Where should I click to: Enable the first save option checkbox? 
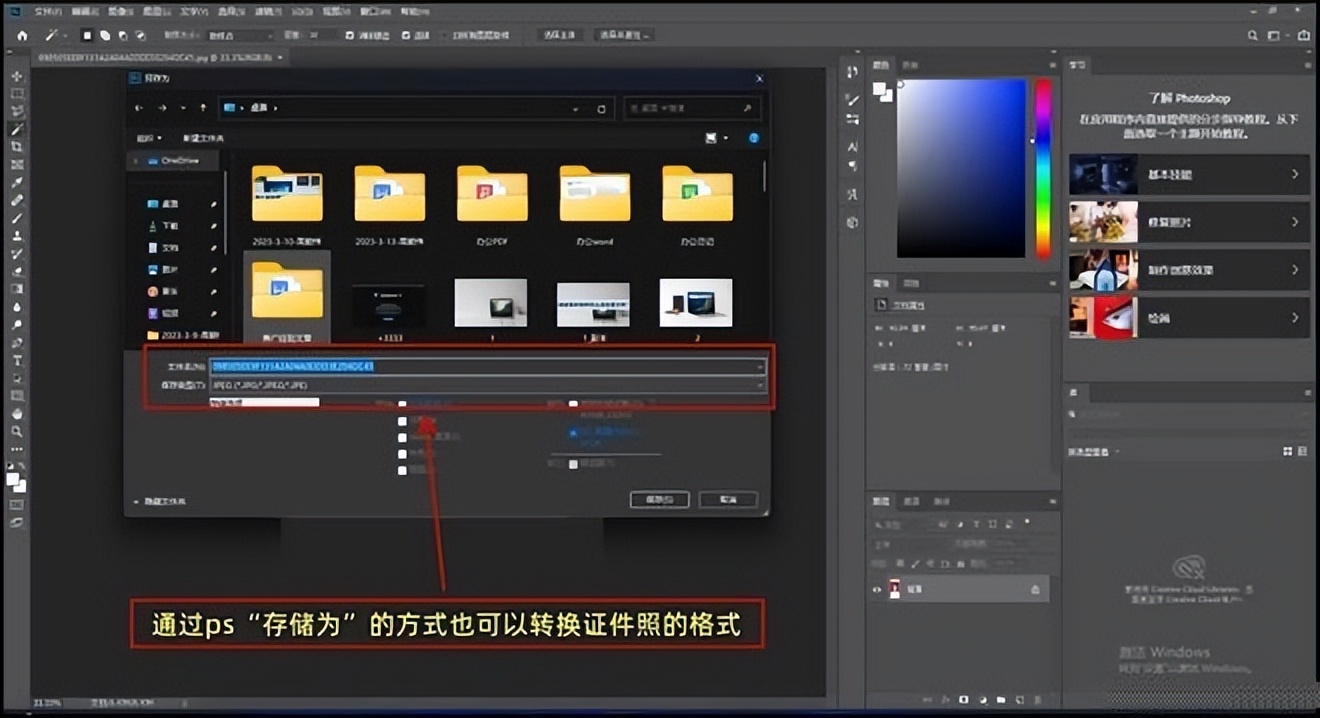[x=403, y=402]
